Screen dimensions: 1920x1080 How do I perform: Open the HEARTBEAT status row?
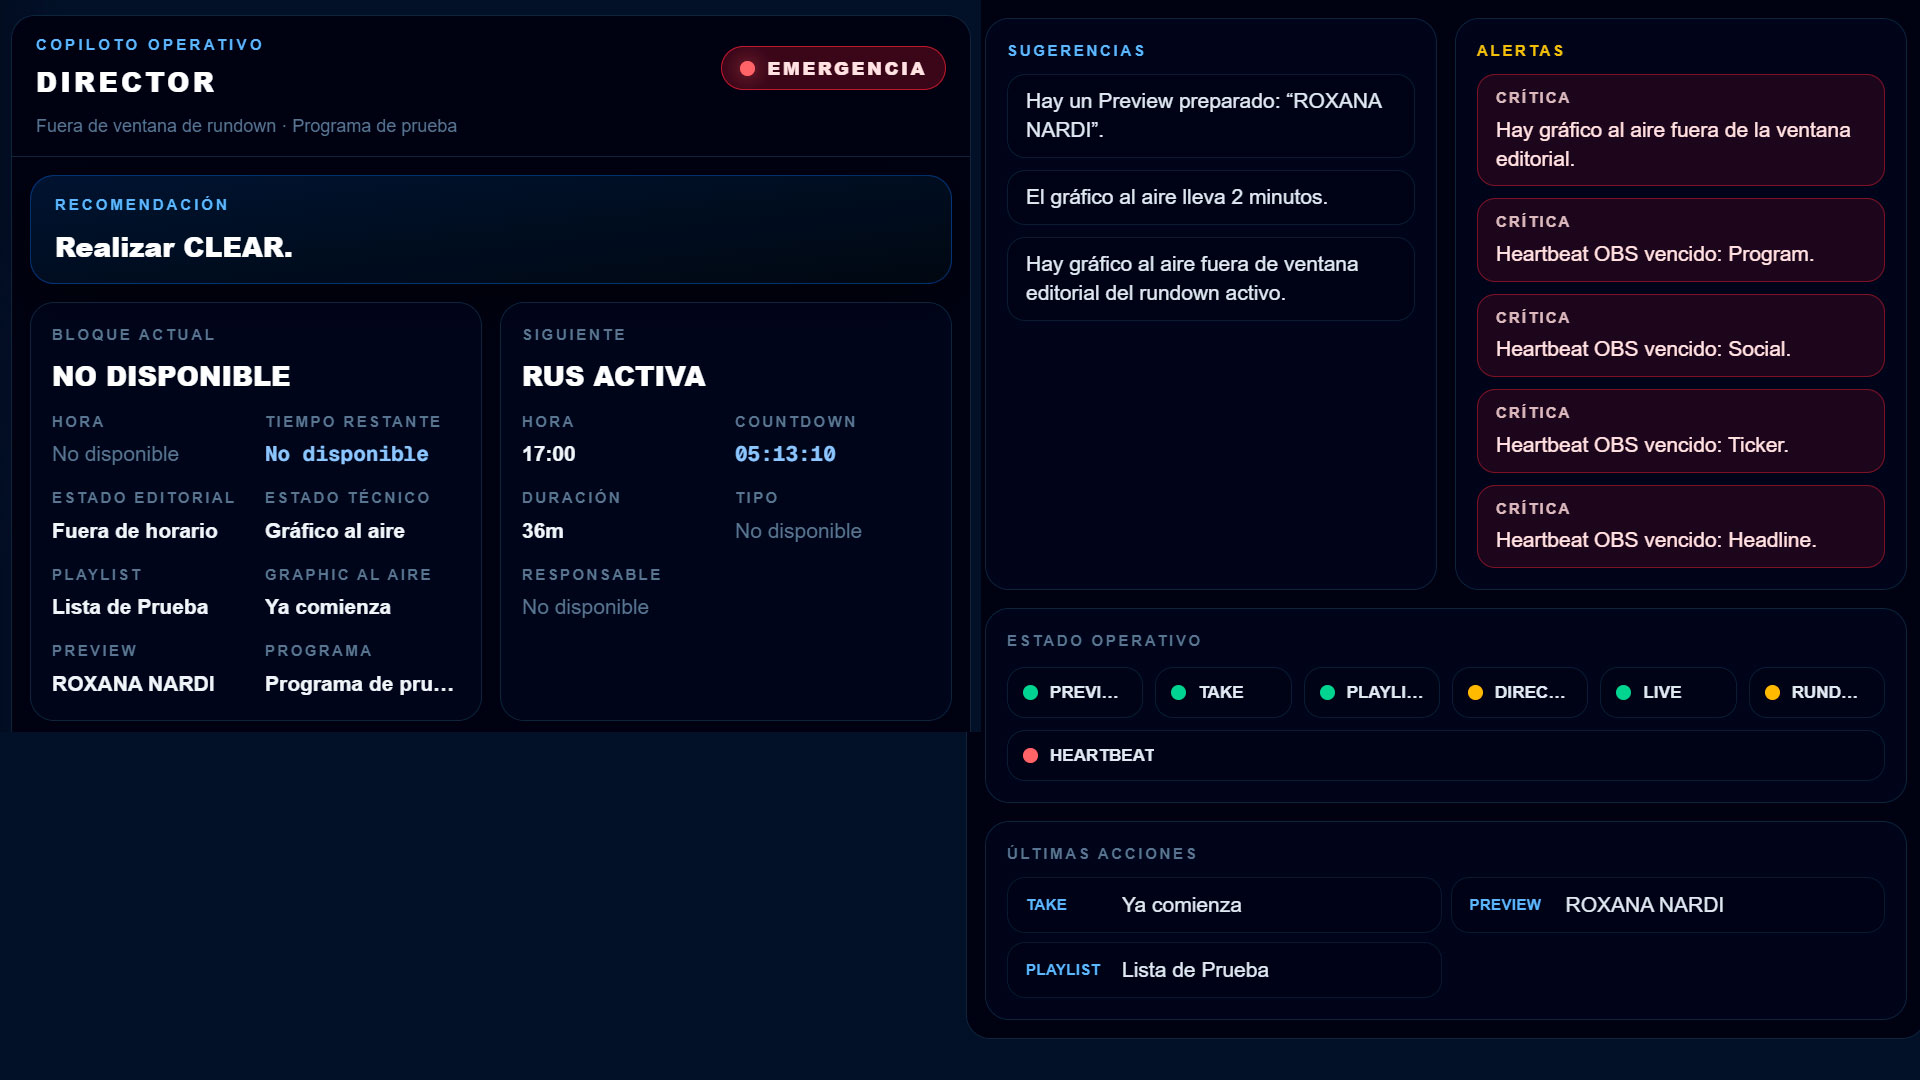pyautogui.click(x=1446, y=755)
